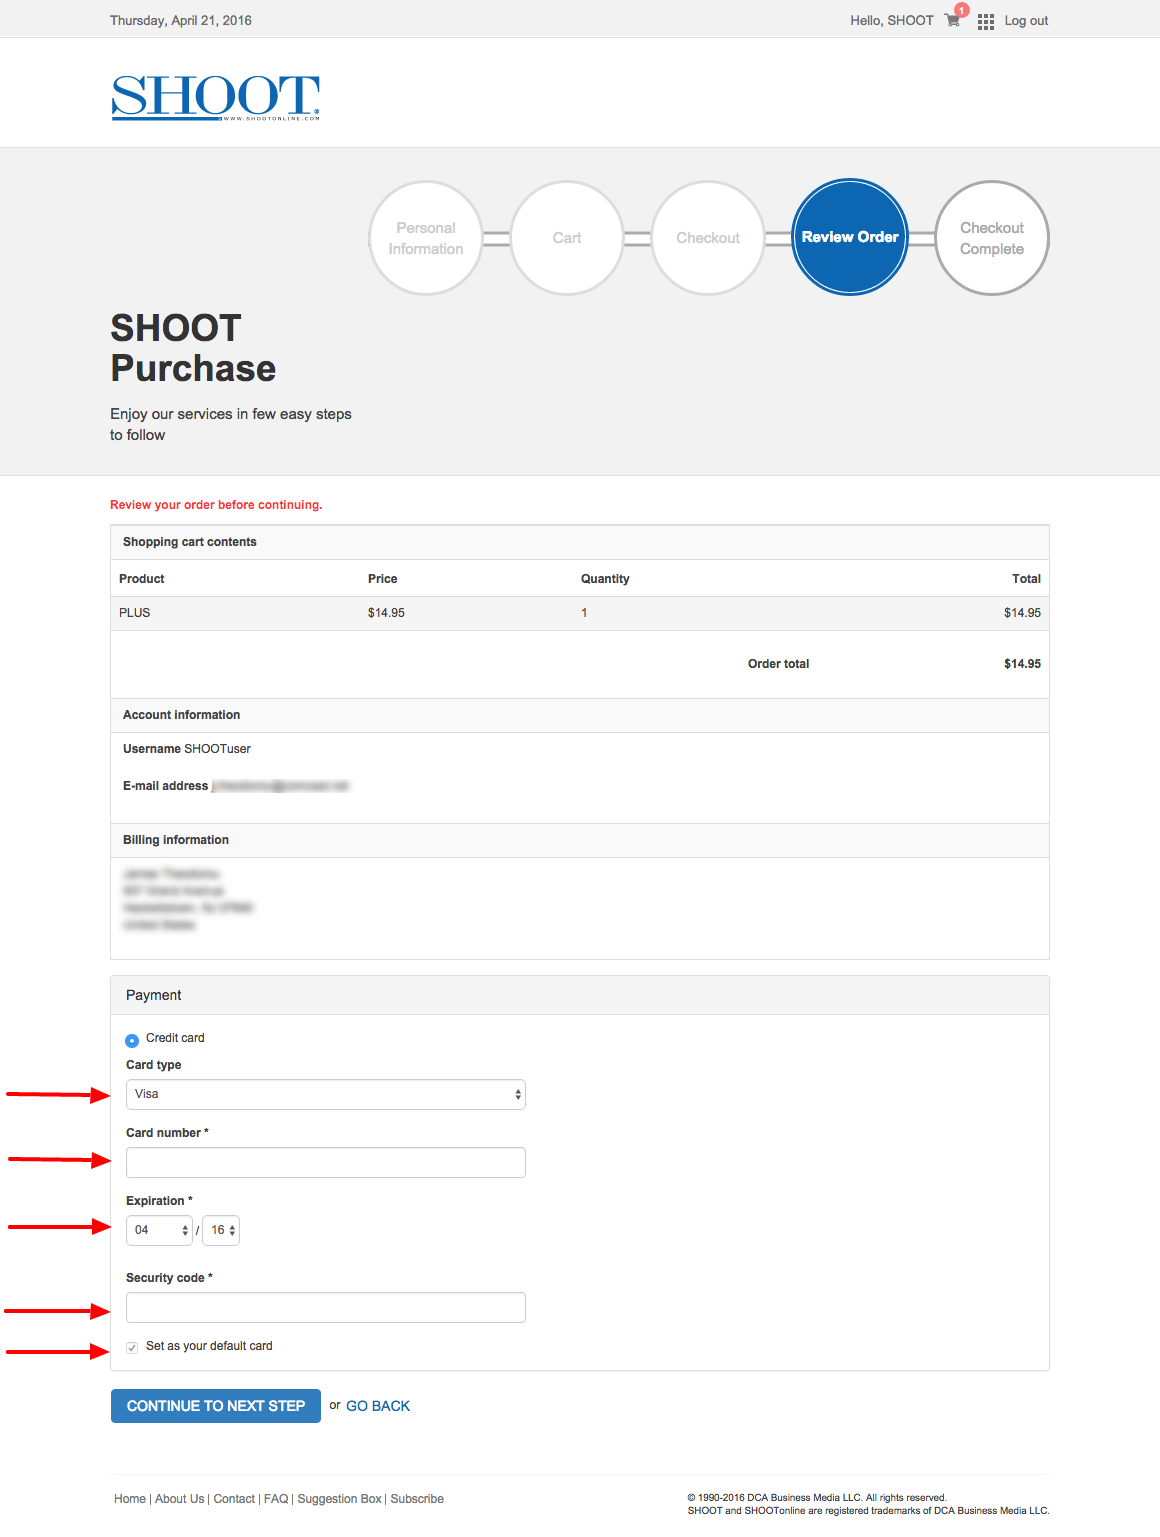Select the Checkout Complete step
The image size is (1160, 1537).
[992, 238]
